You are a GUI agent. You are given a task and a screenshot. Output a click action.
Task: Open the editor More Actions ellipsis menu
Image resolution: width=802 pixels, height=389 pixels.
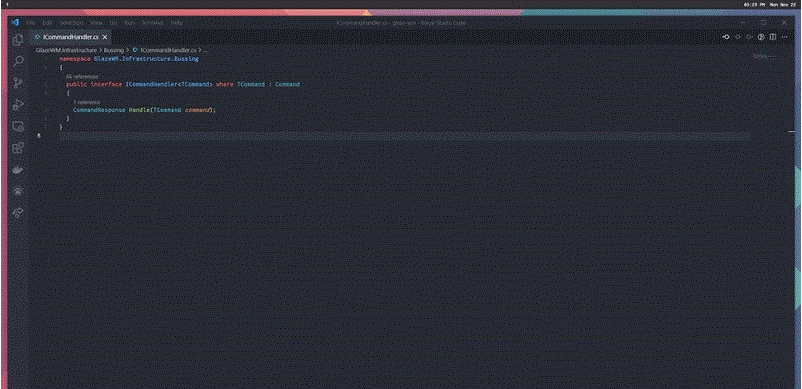coord(785,37)
